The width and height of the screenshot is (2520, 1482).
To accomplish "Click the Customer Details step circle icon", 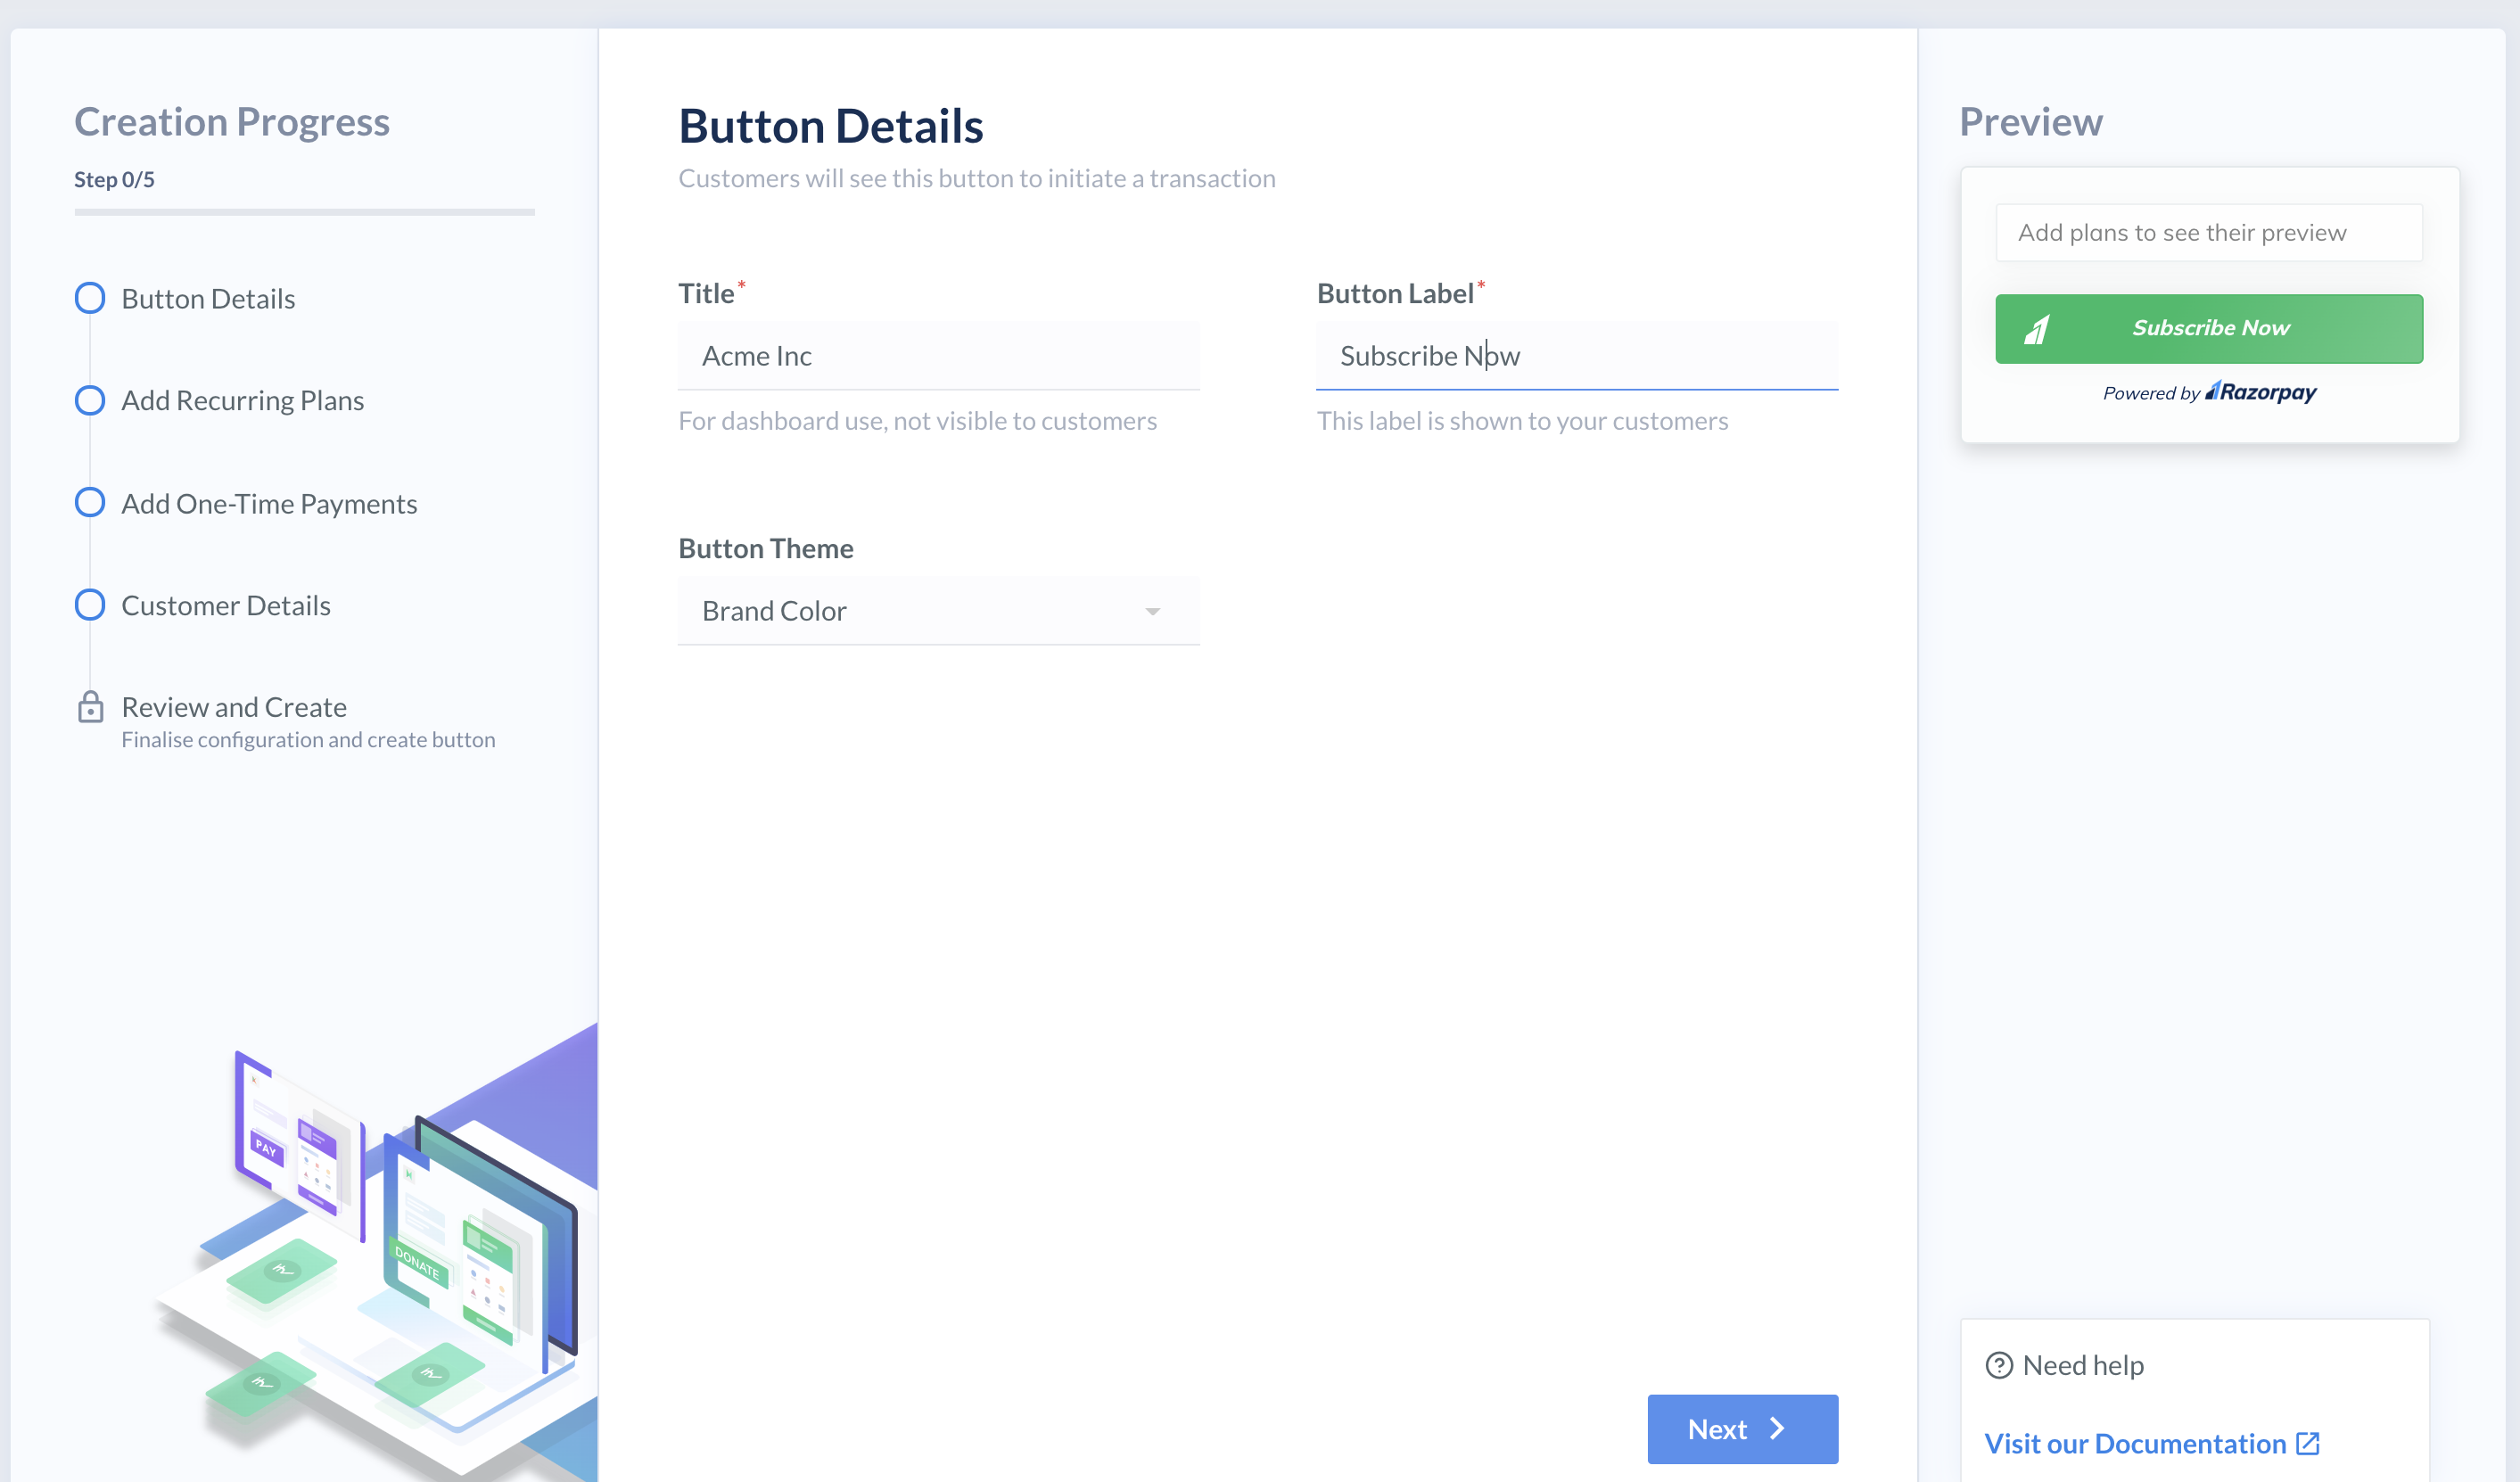I will [90, 605].
